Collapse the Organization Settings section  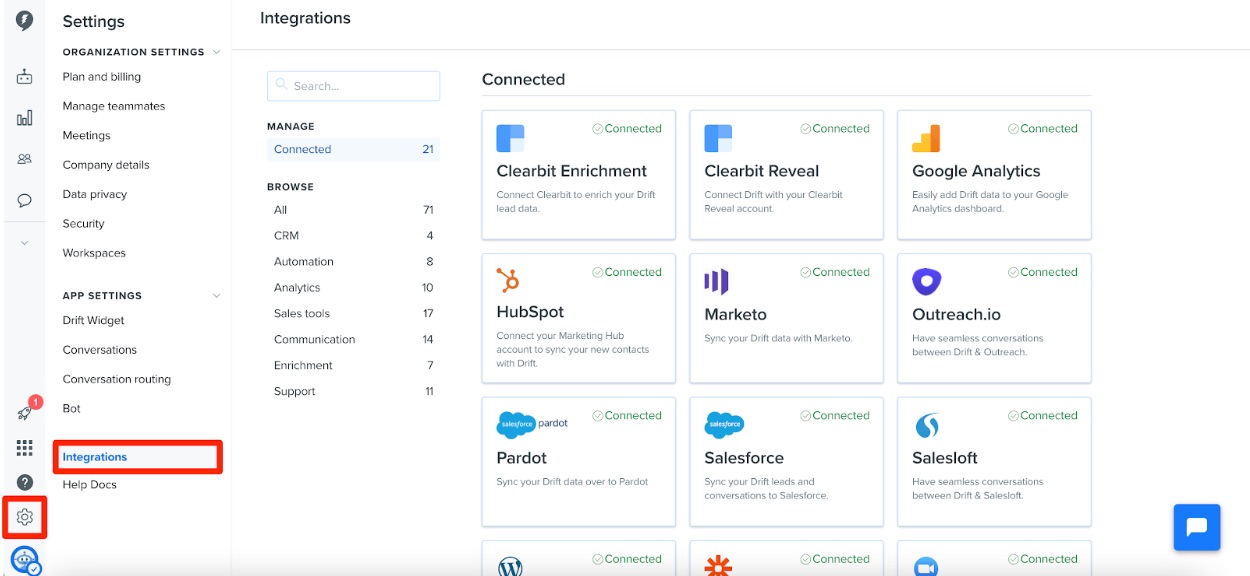(217, 52)
